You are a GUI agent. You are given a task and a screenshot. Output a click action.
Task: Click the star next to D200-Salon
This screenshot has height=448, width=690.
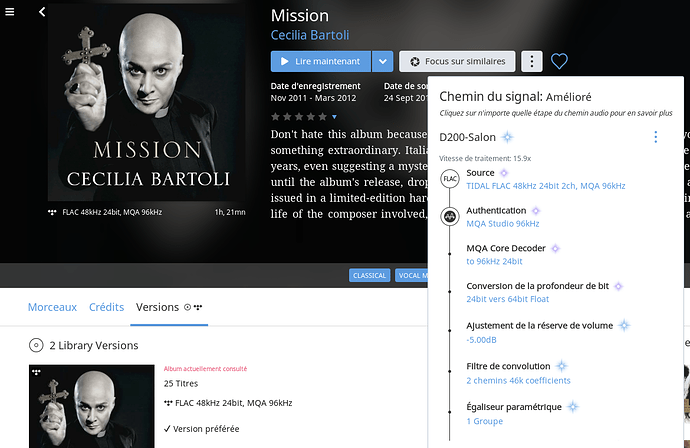(507, 137)
